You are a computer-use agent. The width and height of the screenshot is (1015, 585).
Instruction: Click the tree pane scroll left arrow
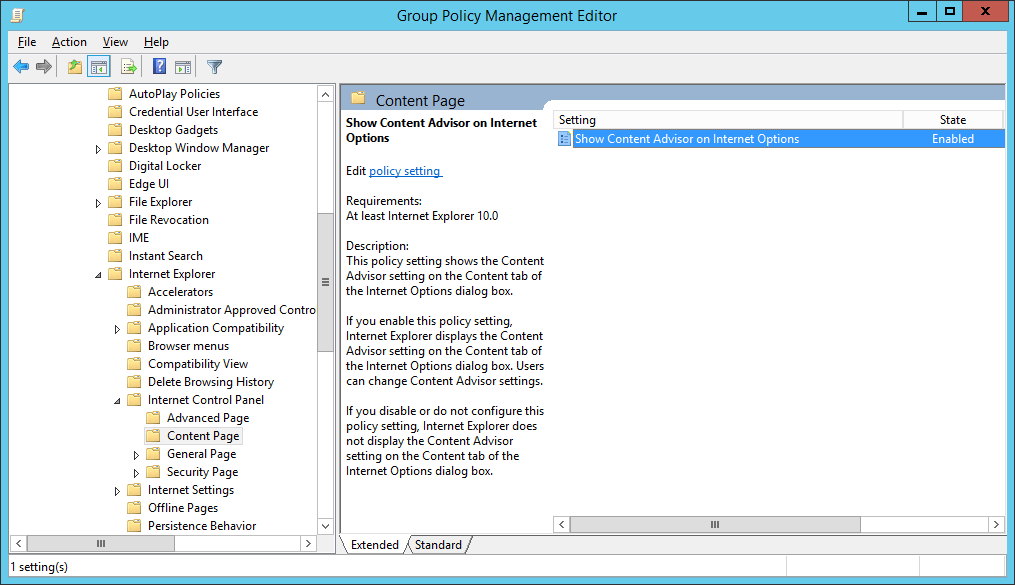[x=19, y=544]
